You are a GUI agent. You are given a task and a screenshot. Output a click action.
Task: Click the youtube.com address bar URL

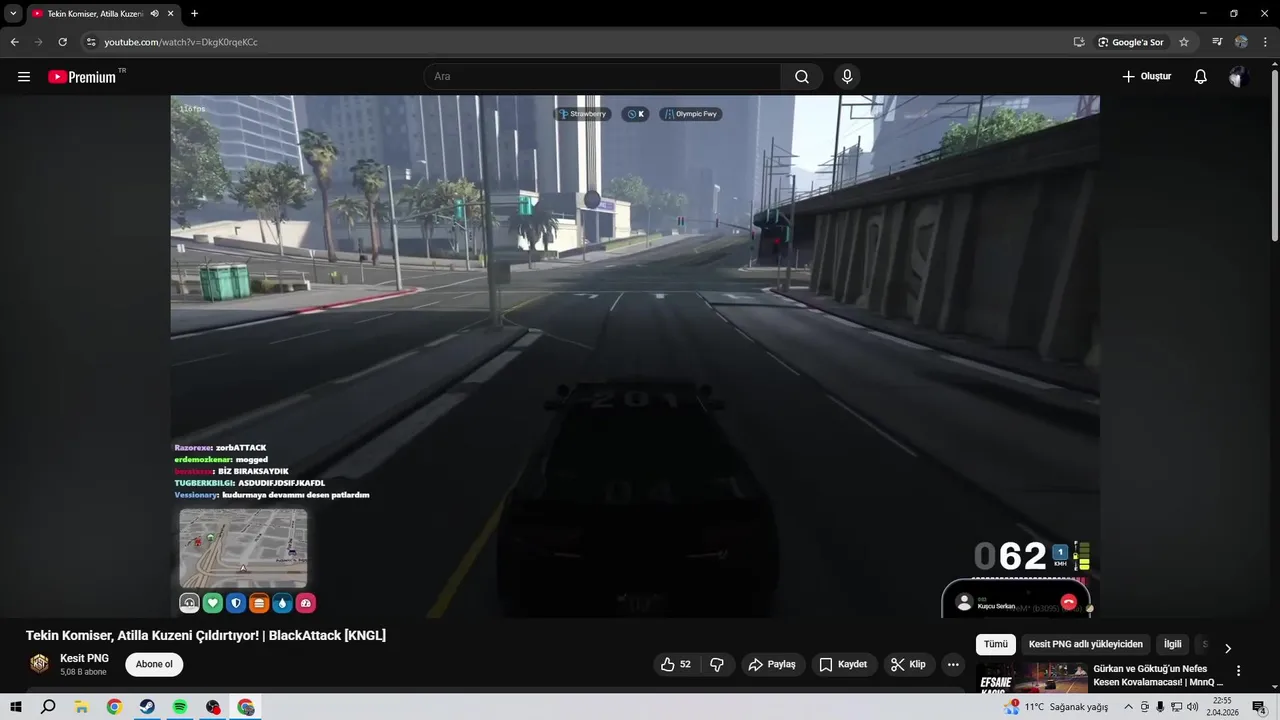click(x=181, y=42)
